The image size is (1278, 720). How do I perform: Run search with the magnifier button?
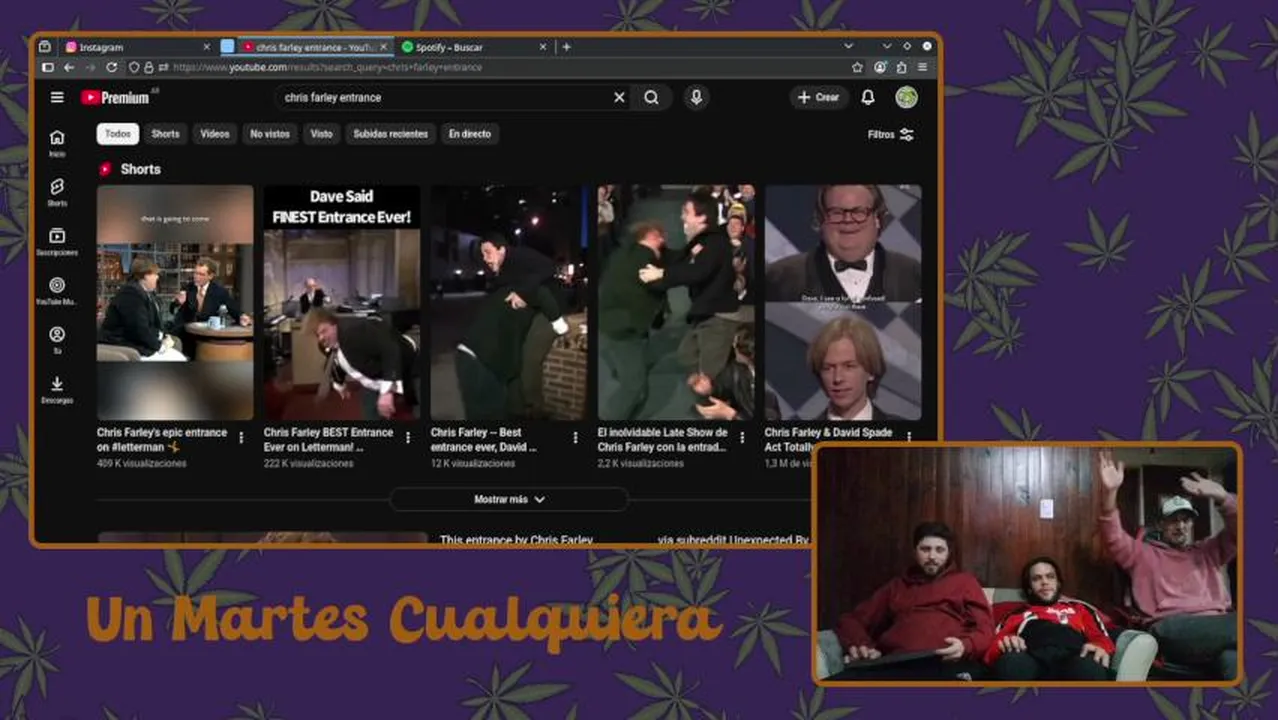pyautogui.click(x=651, y=97)
